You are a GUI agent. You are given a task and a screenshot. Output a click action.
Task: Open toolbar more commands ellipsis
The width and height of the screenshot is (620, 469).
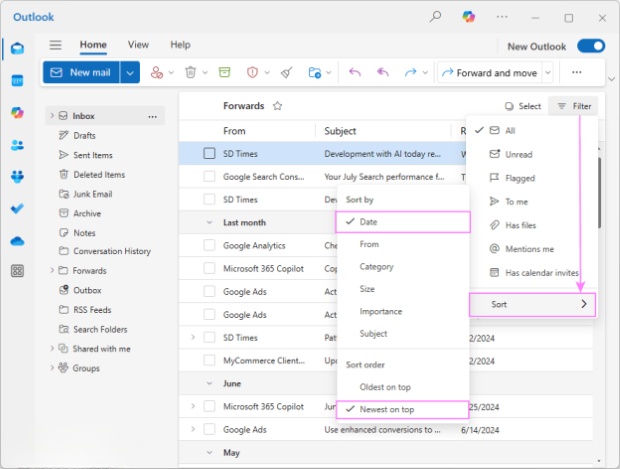[577, 72]
